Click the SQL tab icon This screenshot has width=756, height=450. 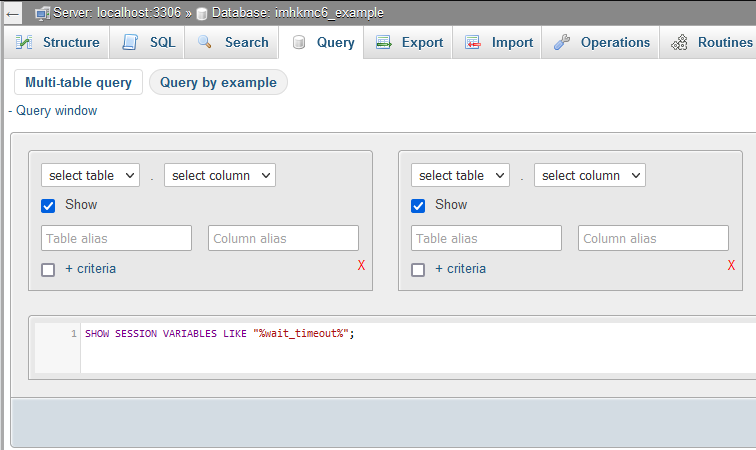(x=130, y=43)
